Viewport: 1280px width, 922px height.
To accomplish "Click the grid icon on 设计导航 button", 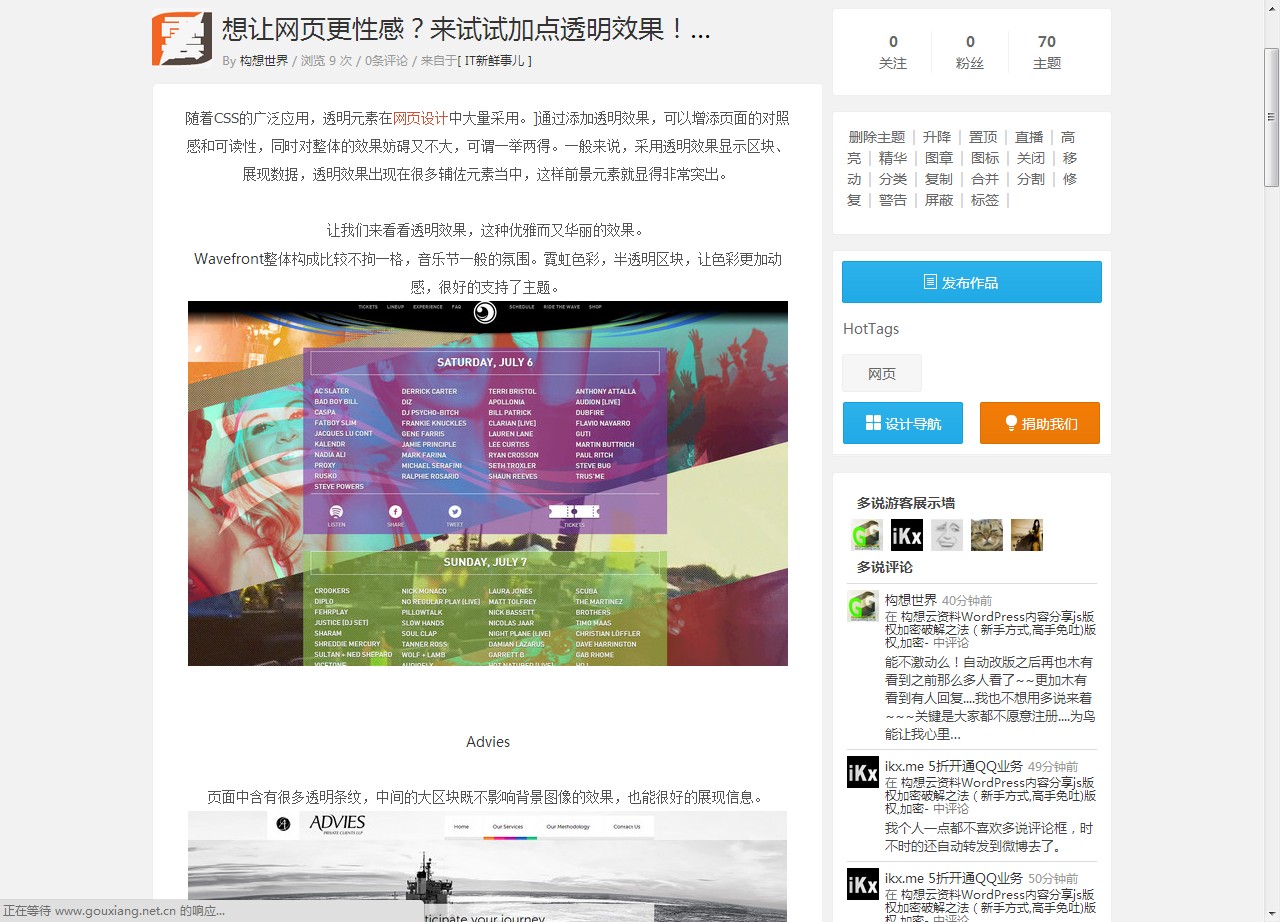I will pos(874,423).
